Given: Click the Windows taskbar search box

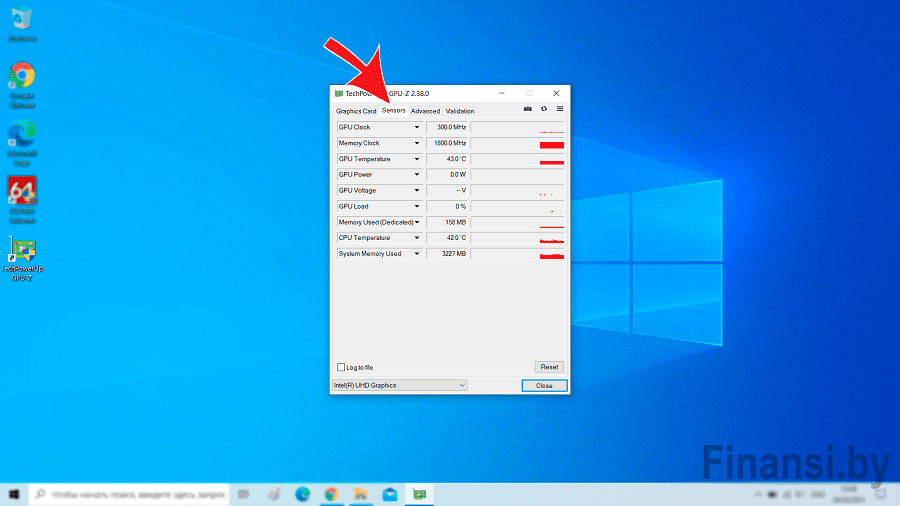Looking at the screenshot, I should click(129, 494).
